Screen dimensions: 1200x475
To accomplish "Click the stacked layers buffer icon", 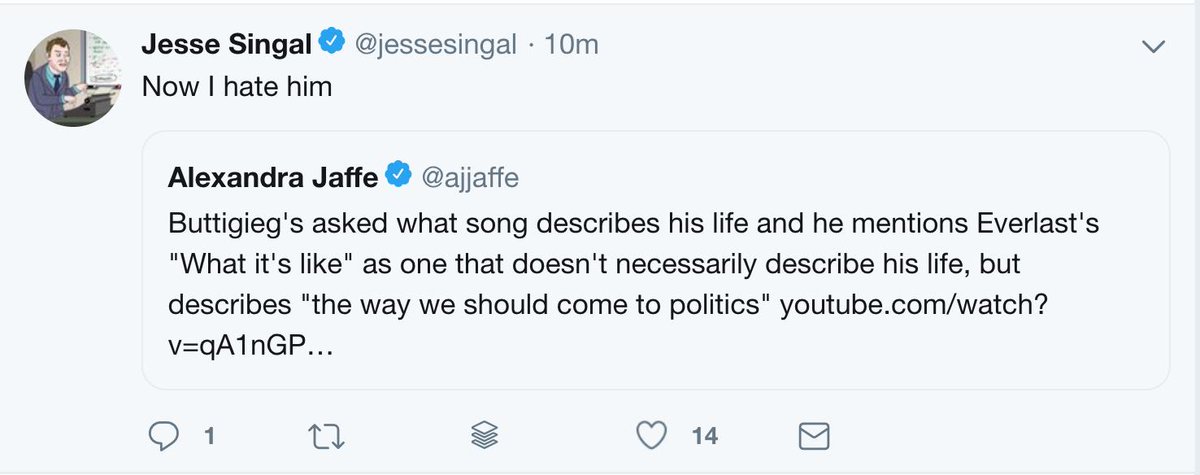I will pos(485,435).
